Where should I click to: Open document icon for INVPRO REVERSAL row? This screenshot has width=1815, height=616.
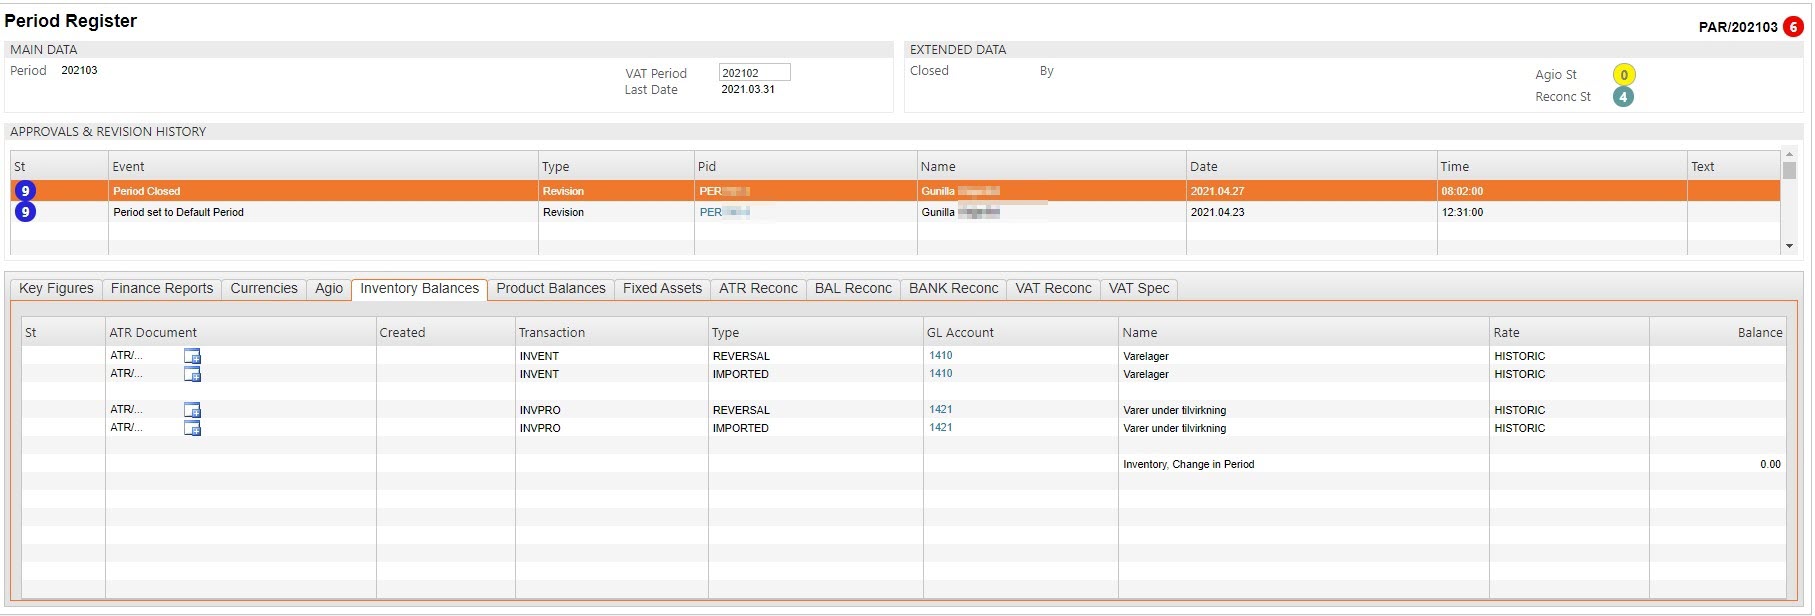(192, 410)
